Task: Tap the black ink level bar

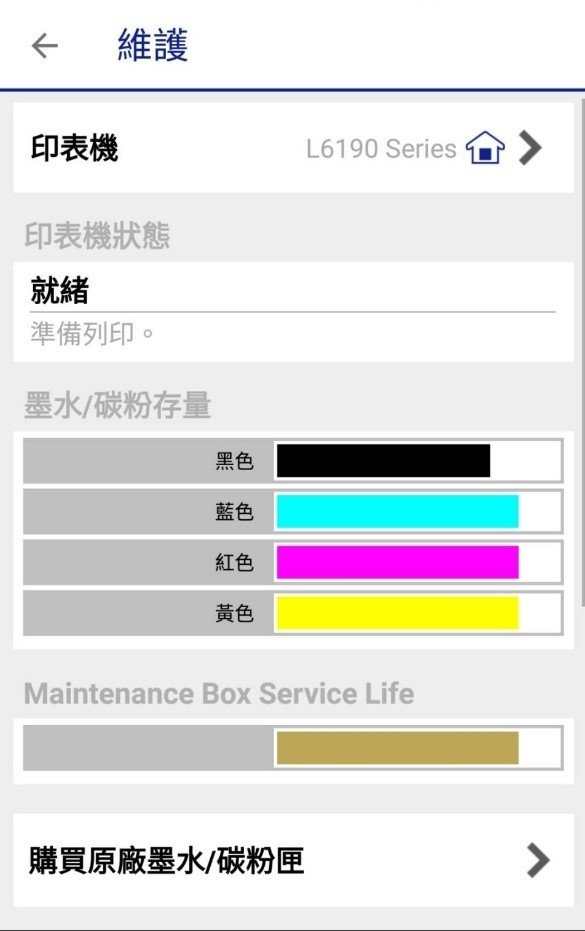Action: click(418, 460)
